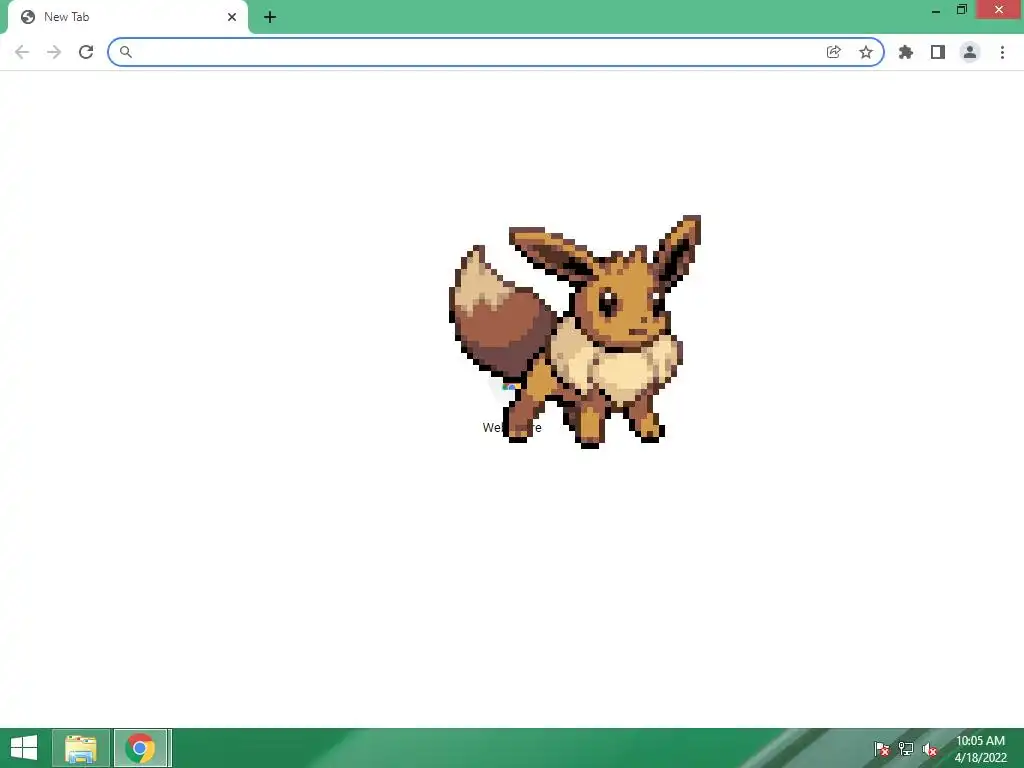Click the globe favicon on New Tab
1024x768 pixels.
28,17
